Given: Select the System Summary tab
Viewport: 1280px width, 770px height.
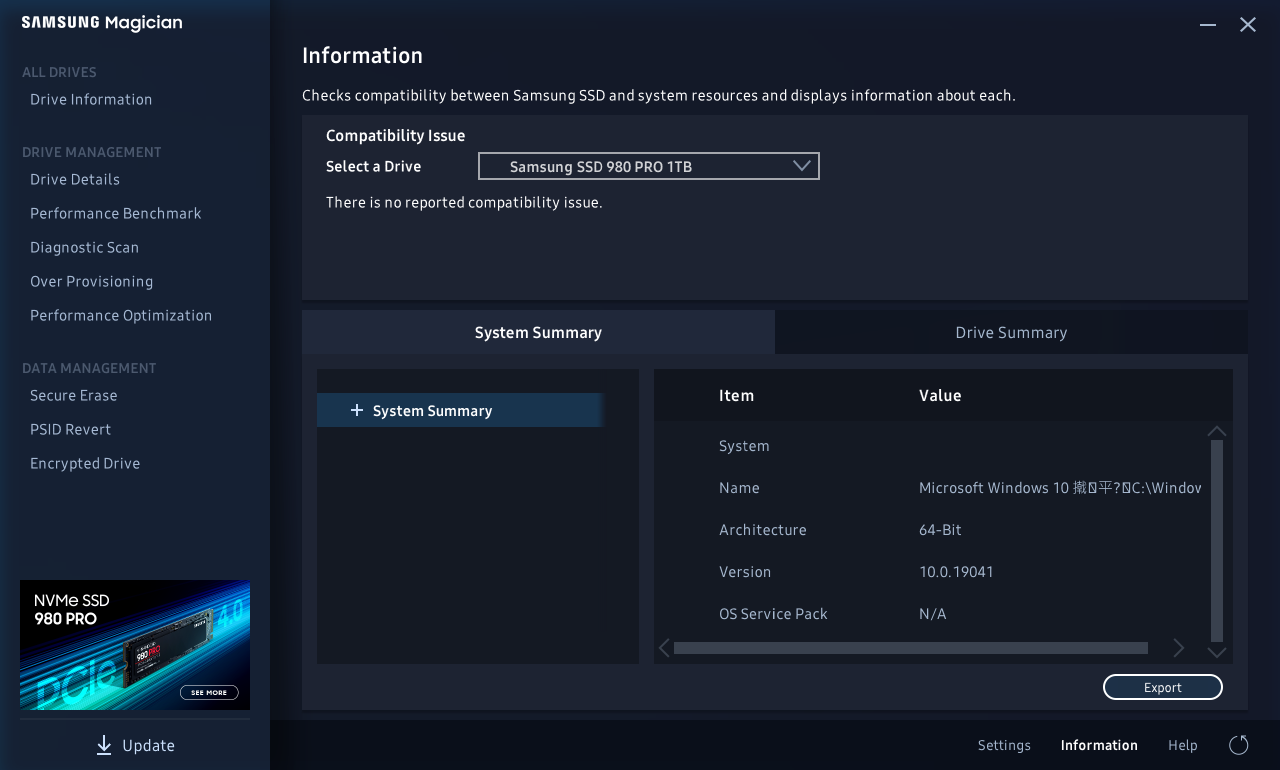Looking at the screenshot, I should pos(538,332).
